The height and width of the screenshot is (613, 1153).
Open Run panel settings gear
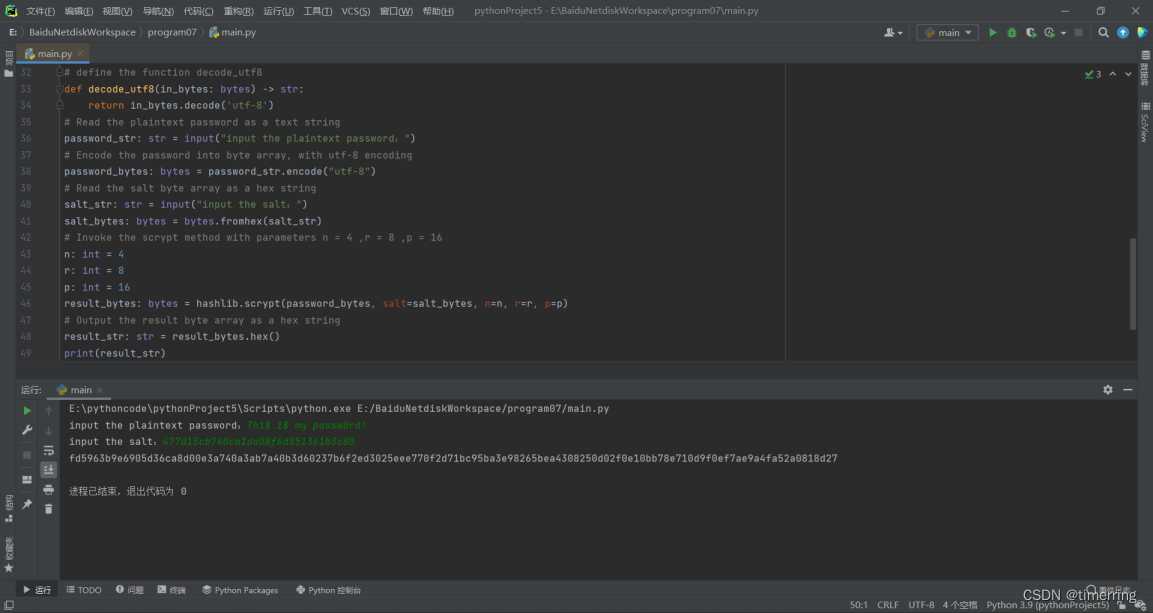point(1107,390)
